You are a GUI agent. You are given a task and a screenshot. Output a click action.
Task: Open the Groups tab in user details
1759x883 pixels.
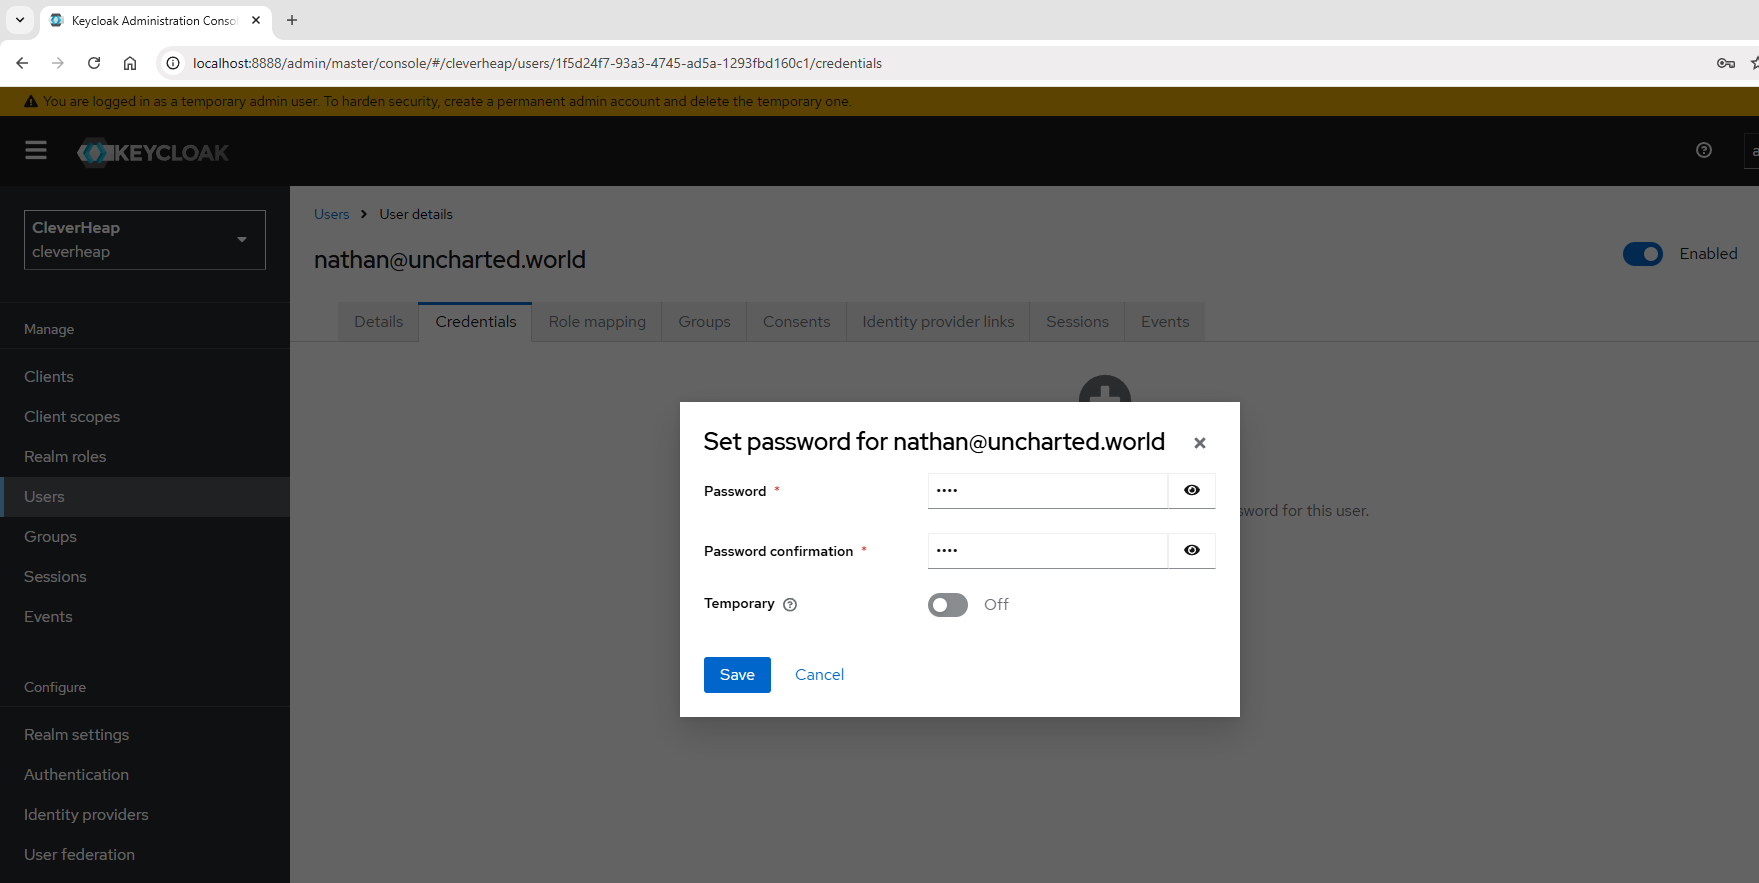[704, 322]
